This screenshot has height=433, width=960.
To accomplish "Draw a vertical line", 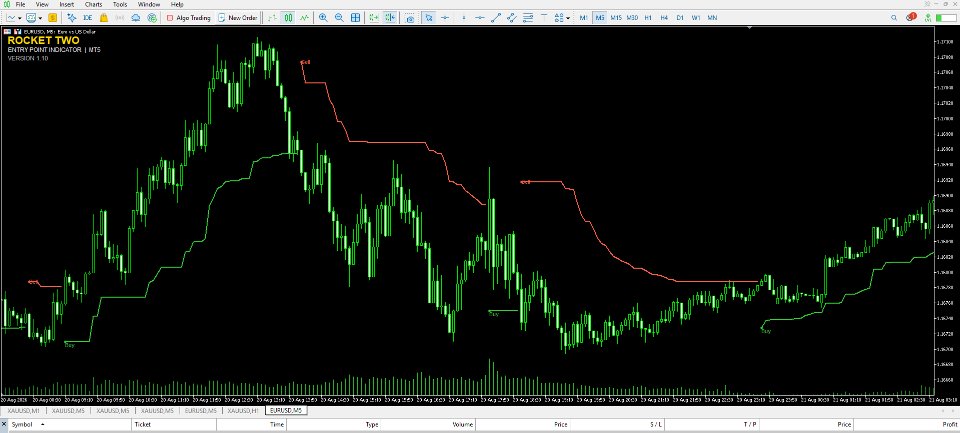I will pyautogui.click(x=463, y=18).
